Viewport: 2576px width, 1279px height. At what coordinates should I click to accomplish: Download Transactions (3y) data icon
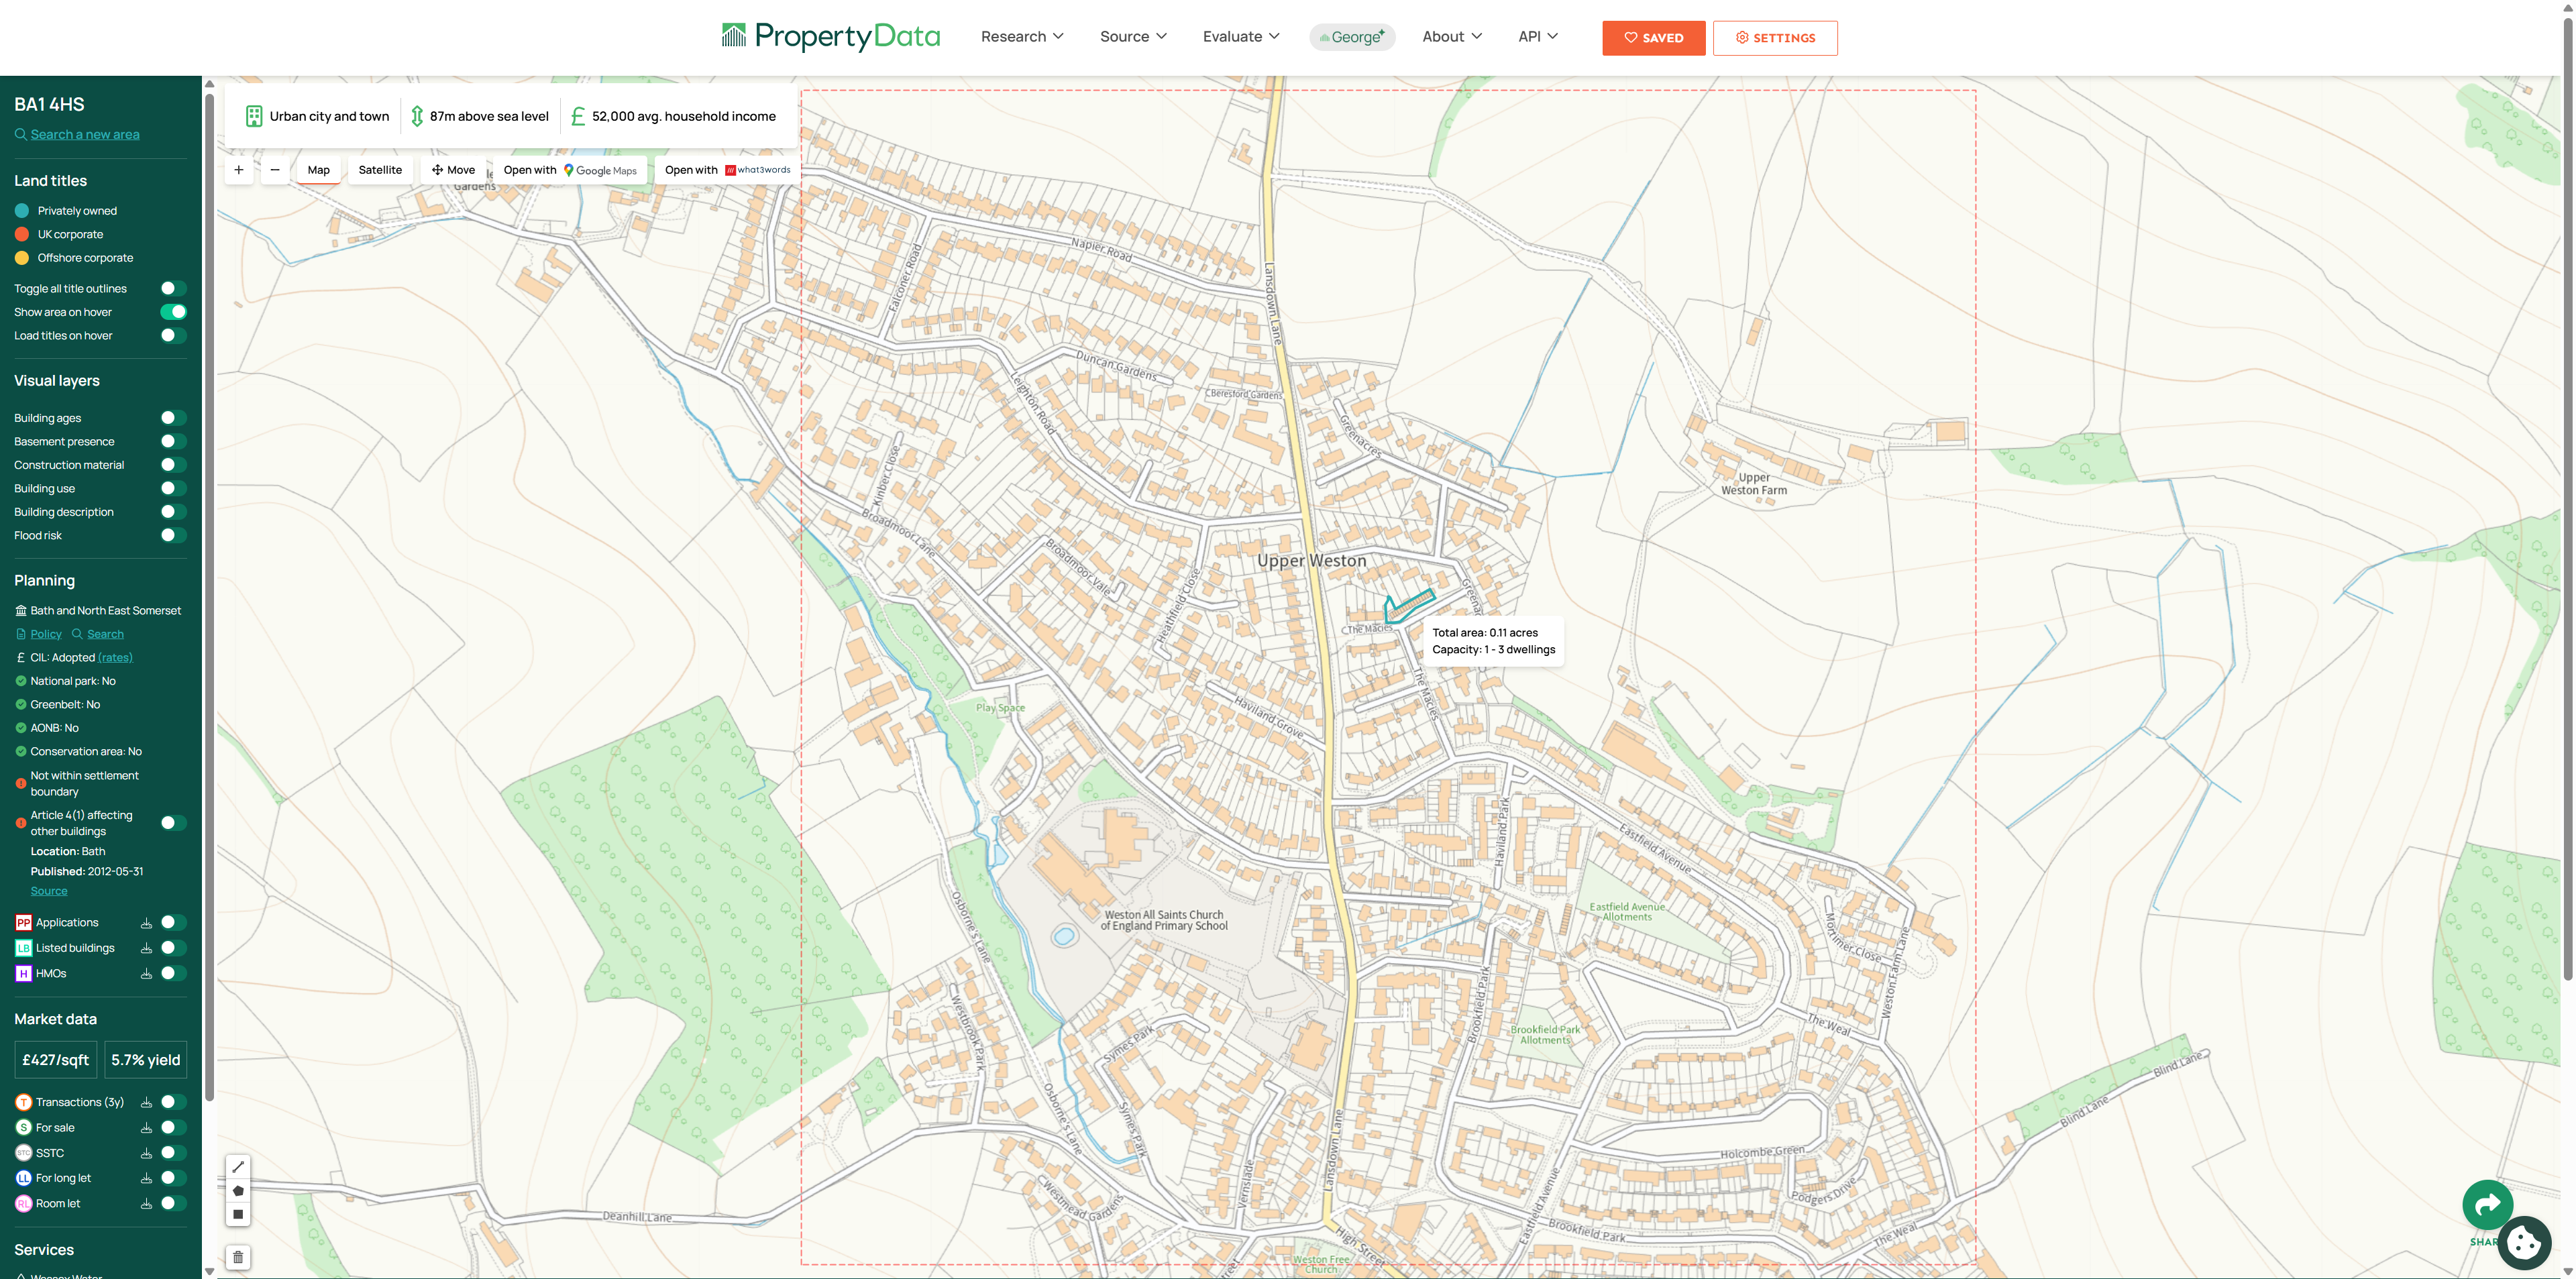pos(146,1102)
